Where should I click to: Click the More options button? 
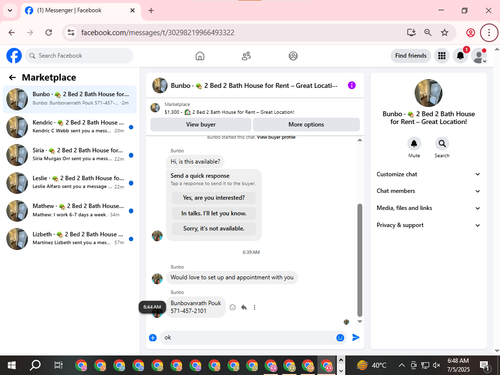306,124
